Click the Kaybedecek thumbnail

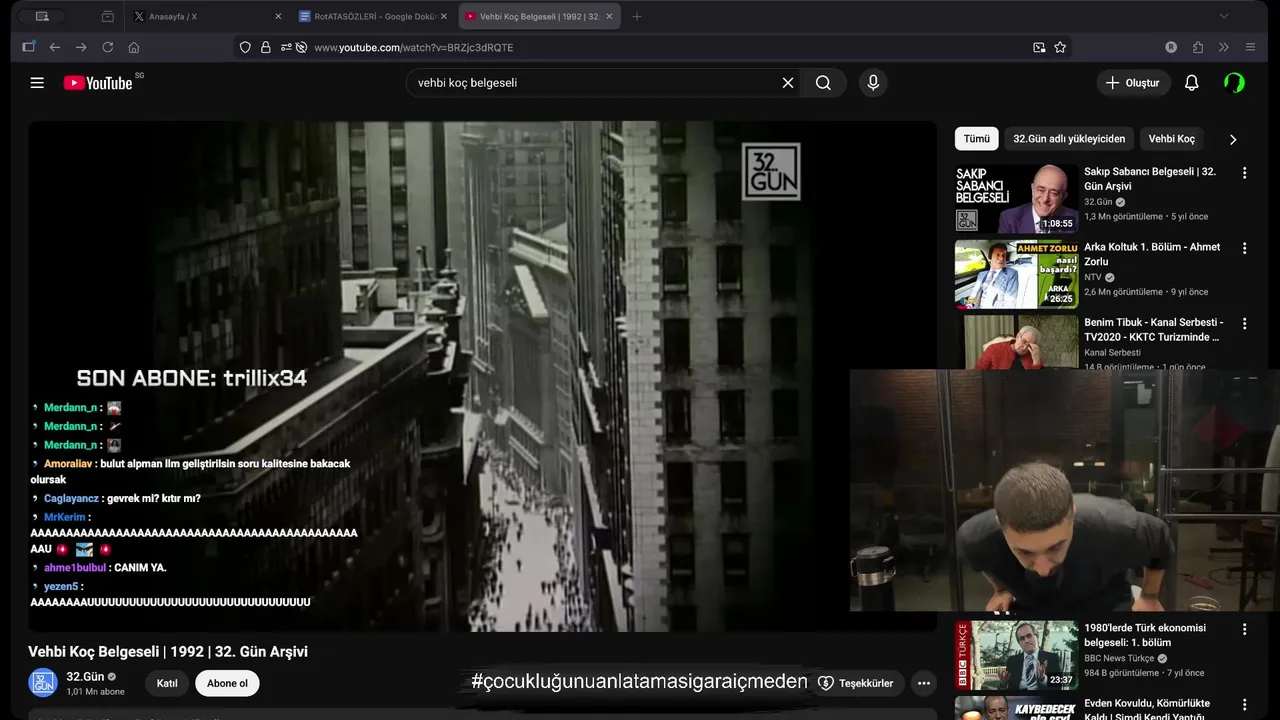click(1016, 708)
